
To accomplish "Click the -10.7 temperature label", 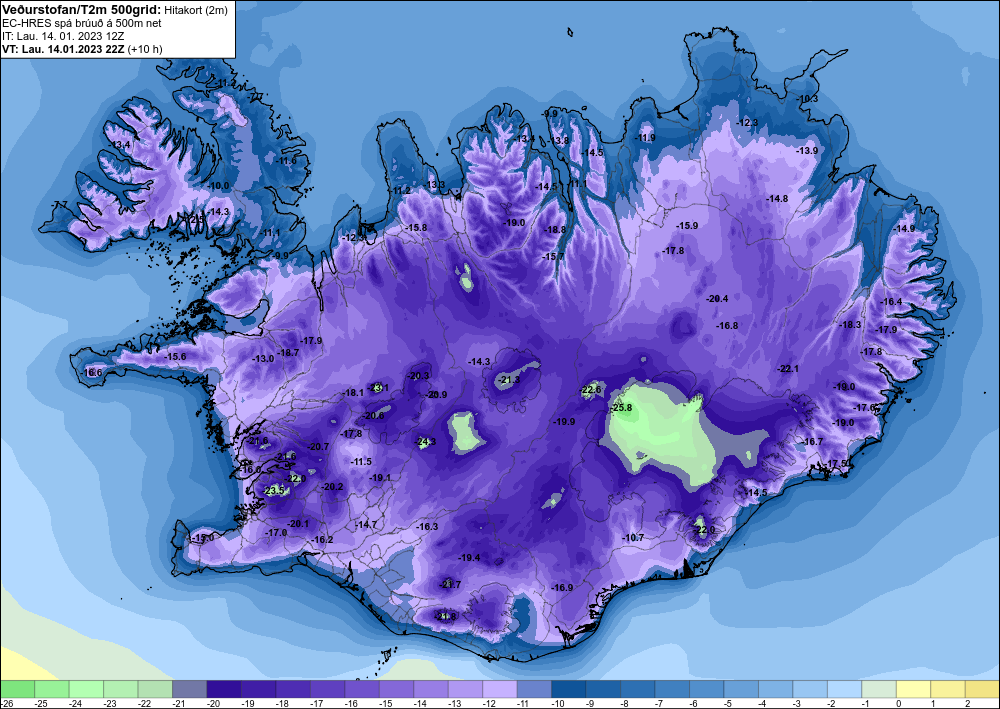I will click(633, 538).
